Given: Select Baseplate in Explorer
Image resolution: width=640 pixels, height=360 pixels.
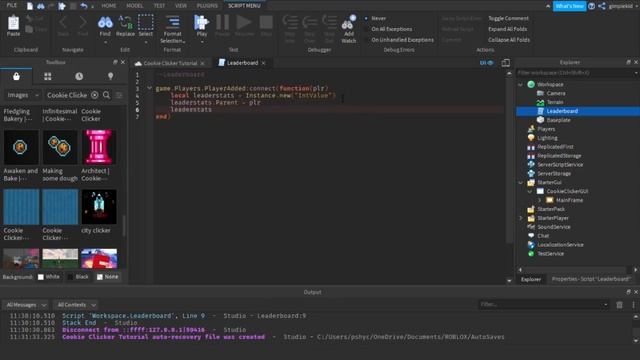Looking at the screenshot, I should coord(558,120).
